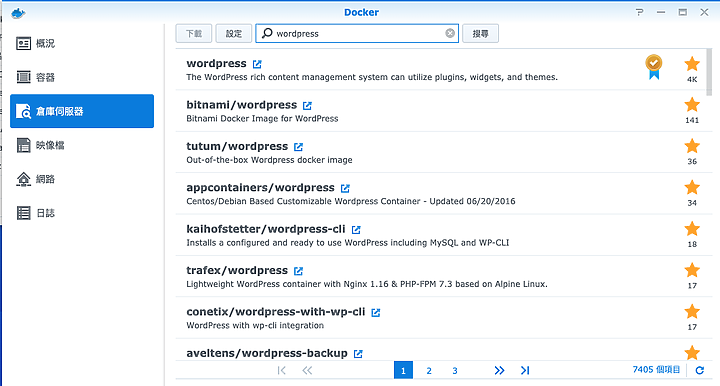720x386 pixels.
Task: Go to results page 1
Action: coord(403,370)
